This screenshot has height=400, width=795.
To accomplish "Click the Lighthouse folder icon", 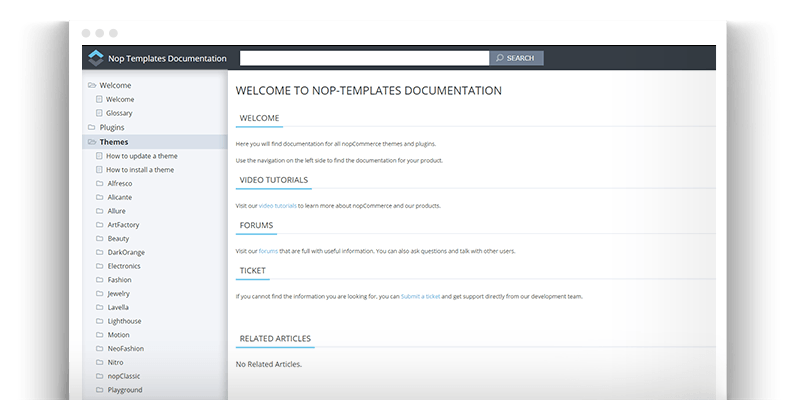I will [x=99, y=320].
